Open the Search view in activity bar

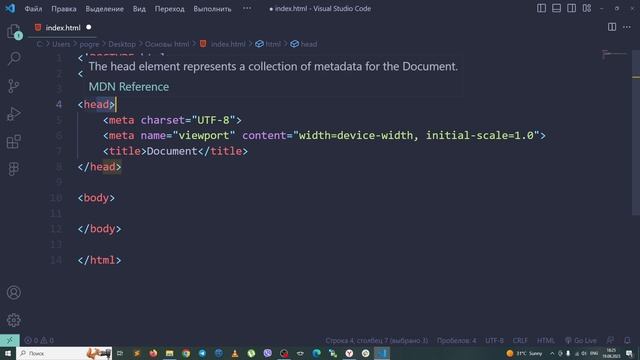(14, 58)
